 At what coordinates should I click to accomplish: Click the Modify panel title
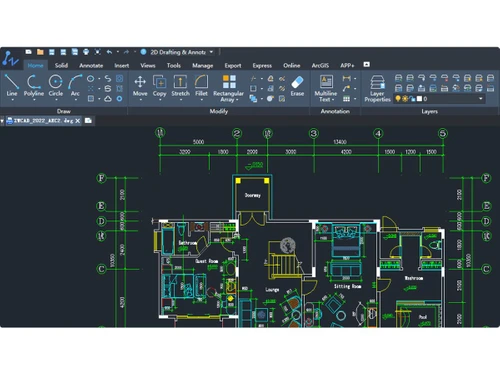(x=219, y=111)
